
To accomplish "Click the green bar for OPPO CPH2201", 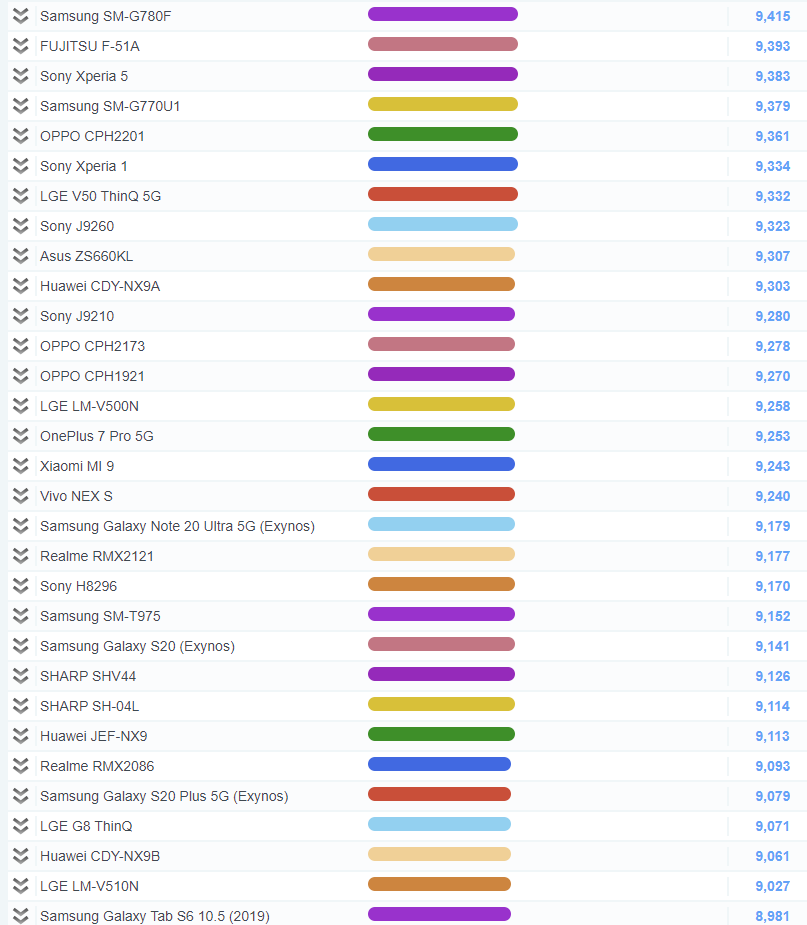I will click(443, 135).
